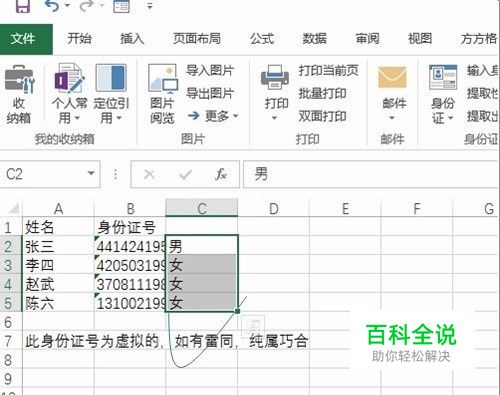Image resolution: width=500 pixels, height=395 pixels.
Task: Click the 身份证 ID card icon
Action: click(443, 77)
